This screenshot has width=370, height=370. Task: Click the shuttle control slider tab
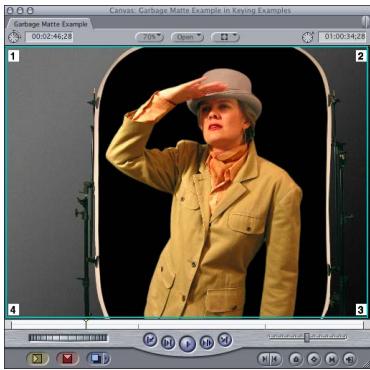(307, 337)
